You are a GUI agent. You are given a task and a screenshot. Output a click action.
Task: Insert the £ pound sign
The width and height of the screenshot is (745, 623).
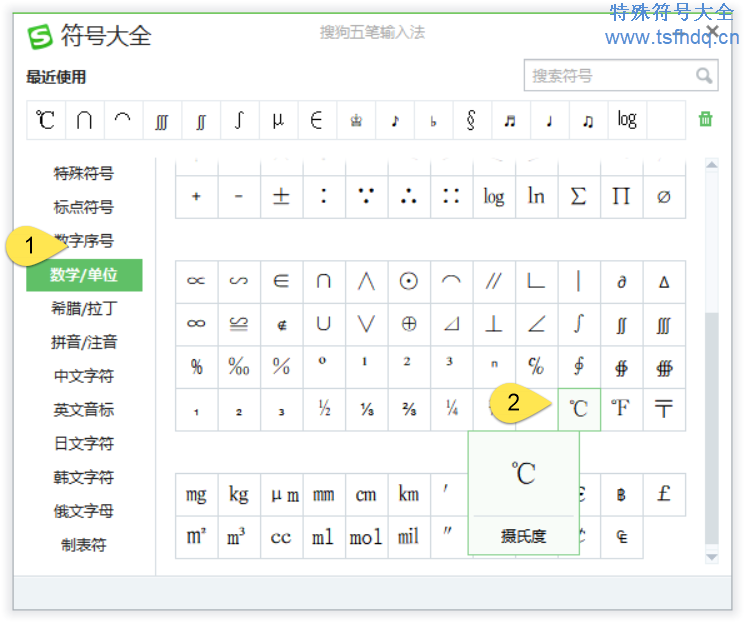point(663,494)
